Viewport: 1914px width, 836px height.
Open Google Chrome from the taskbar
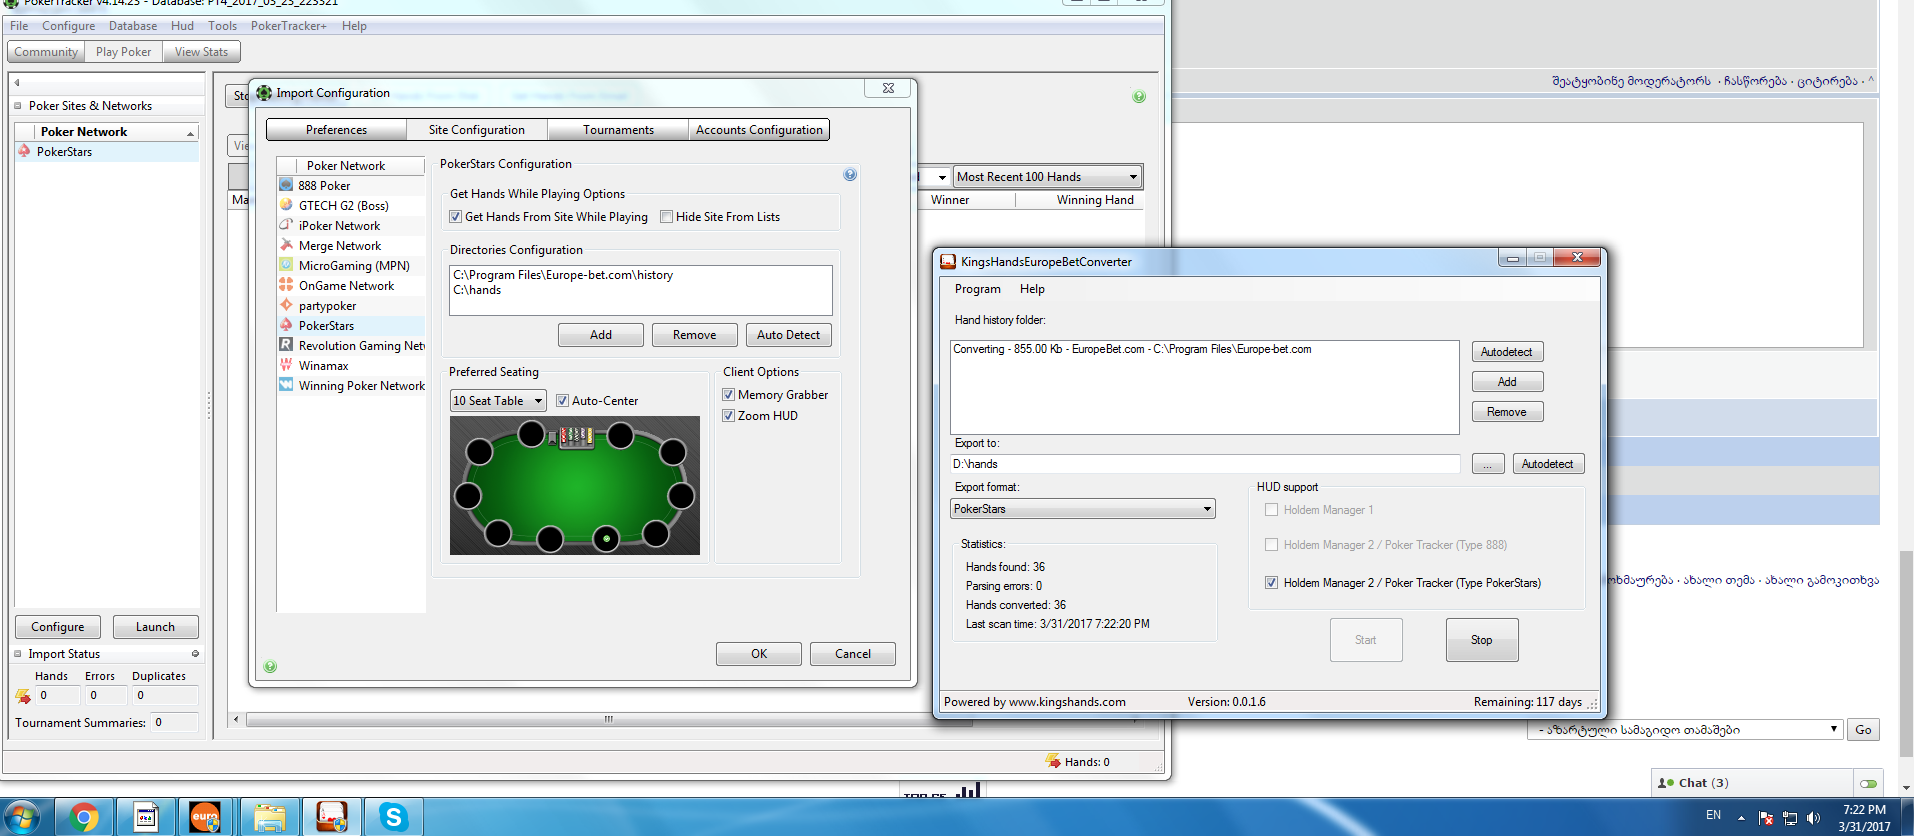(84, 817)
